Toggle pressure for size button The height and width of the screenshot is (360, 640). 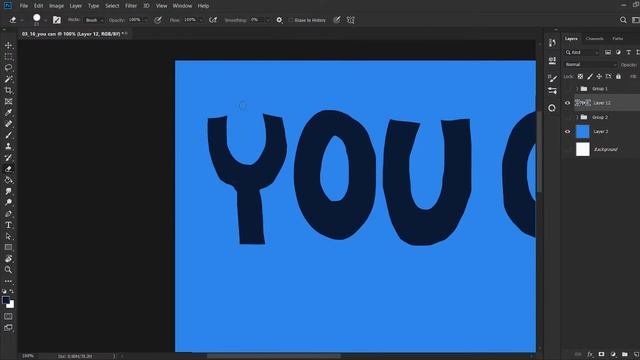point(337,20)
